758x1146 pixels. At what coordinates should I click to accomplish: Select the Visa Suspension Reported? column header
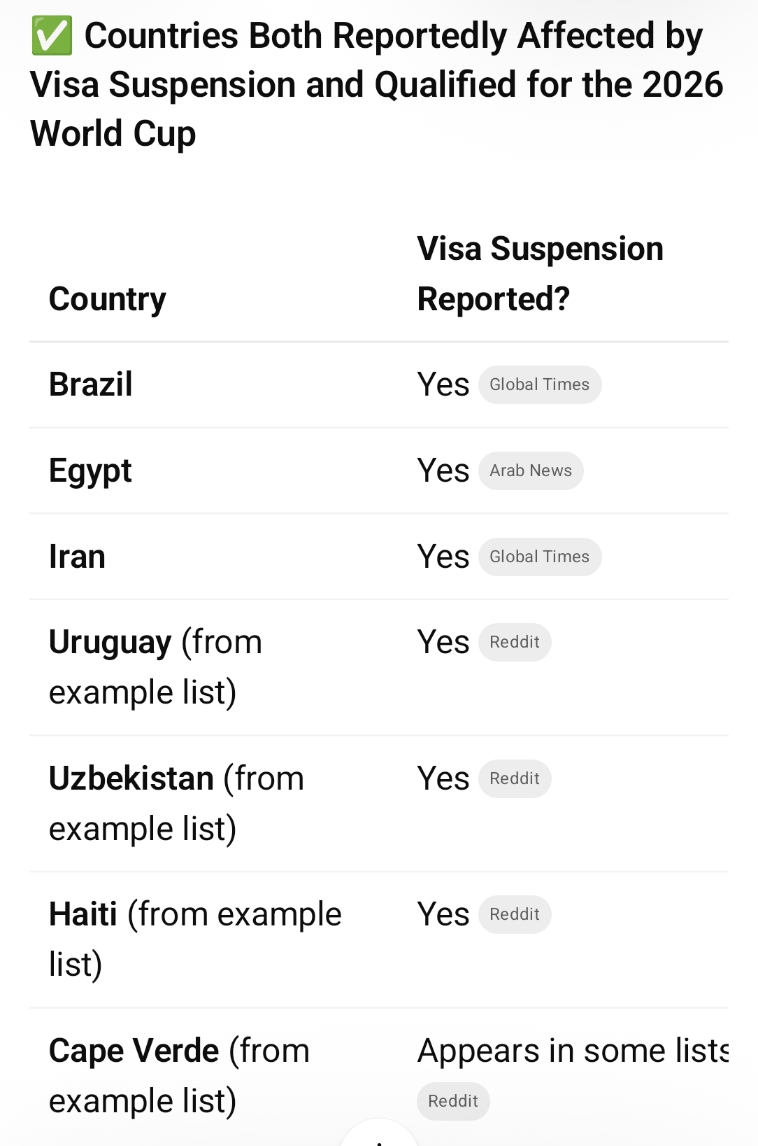click(x=540, y=273)
